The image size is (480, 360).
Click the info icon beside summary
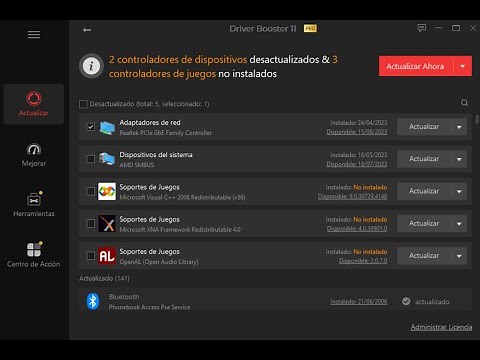coord(91,66)
